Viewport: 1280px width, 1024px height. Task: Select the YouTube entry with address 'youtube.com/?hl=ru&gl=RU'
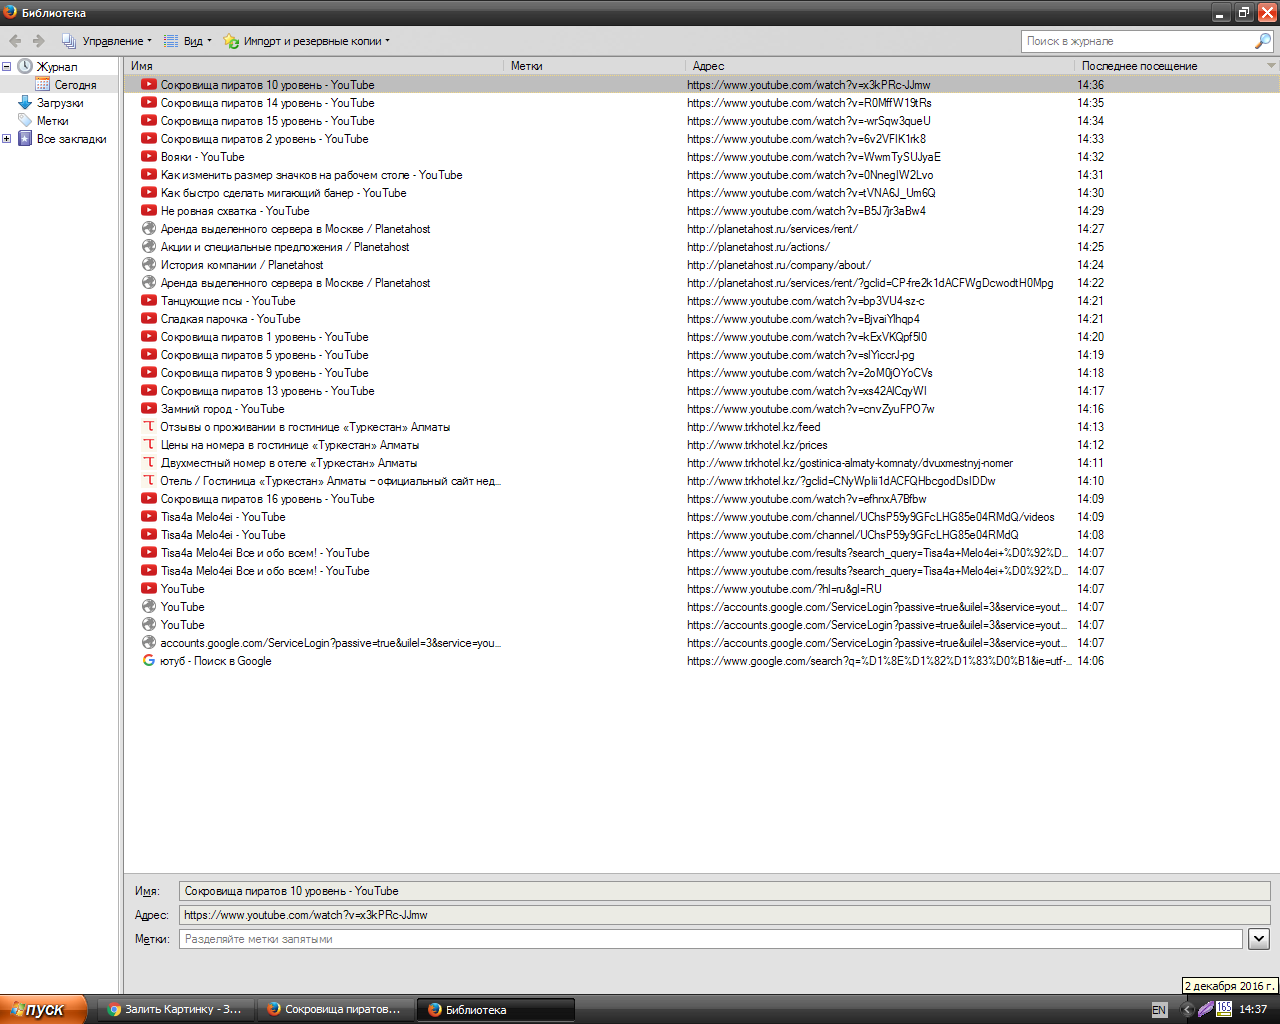(702, 589)
